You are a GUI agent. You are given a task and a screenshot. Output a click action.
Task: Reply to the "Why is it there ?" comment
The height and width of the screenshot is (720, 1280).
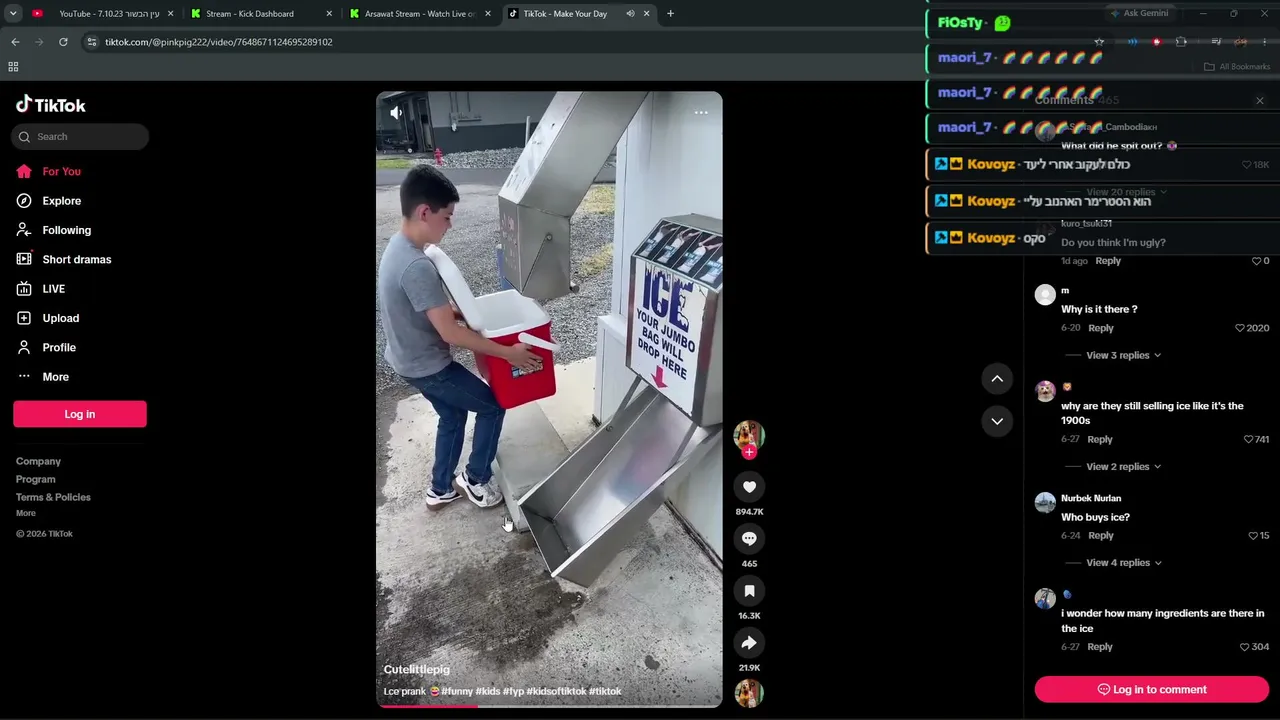pyautogui.click(x=1101, y=328)
